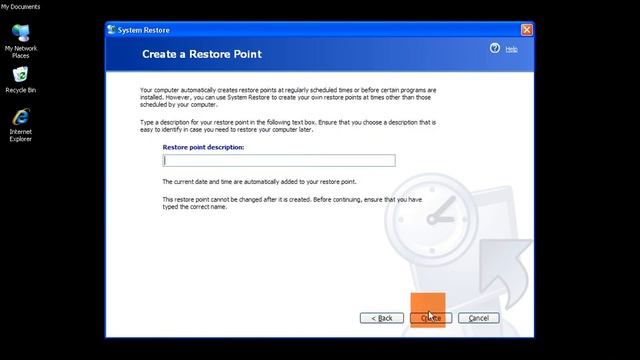The width and height of the screenshot is (640, 360).
Task: Go back with the Back button
Action: tap(382, 318)
